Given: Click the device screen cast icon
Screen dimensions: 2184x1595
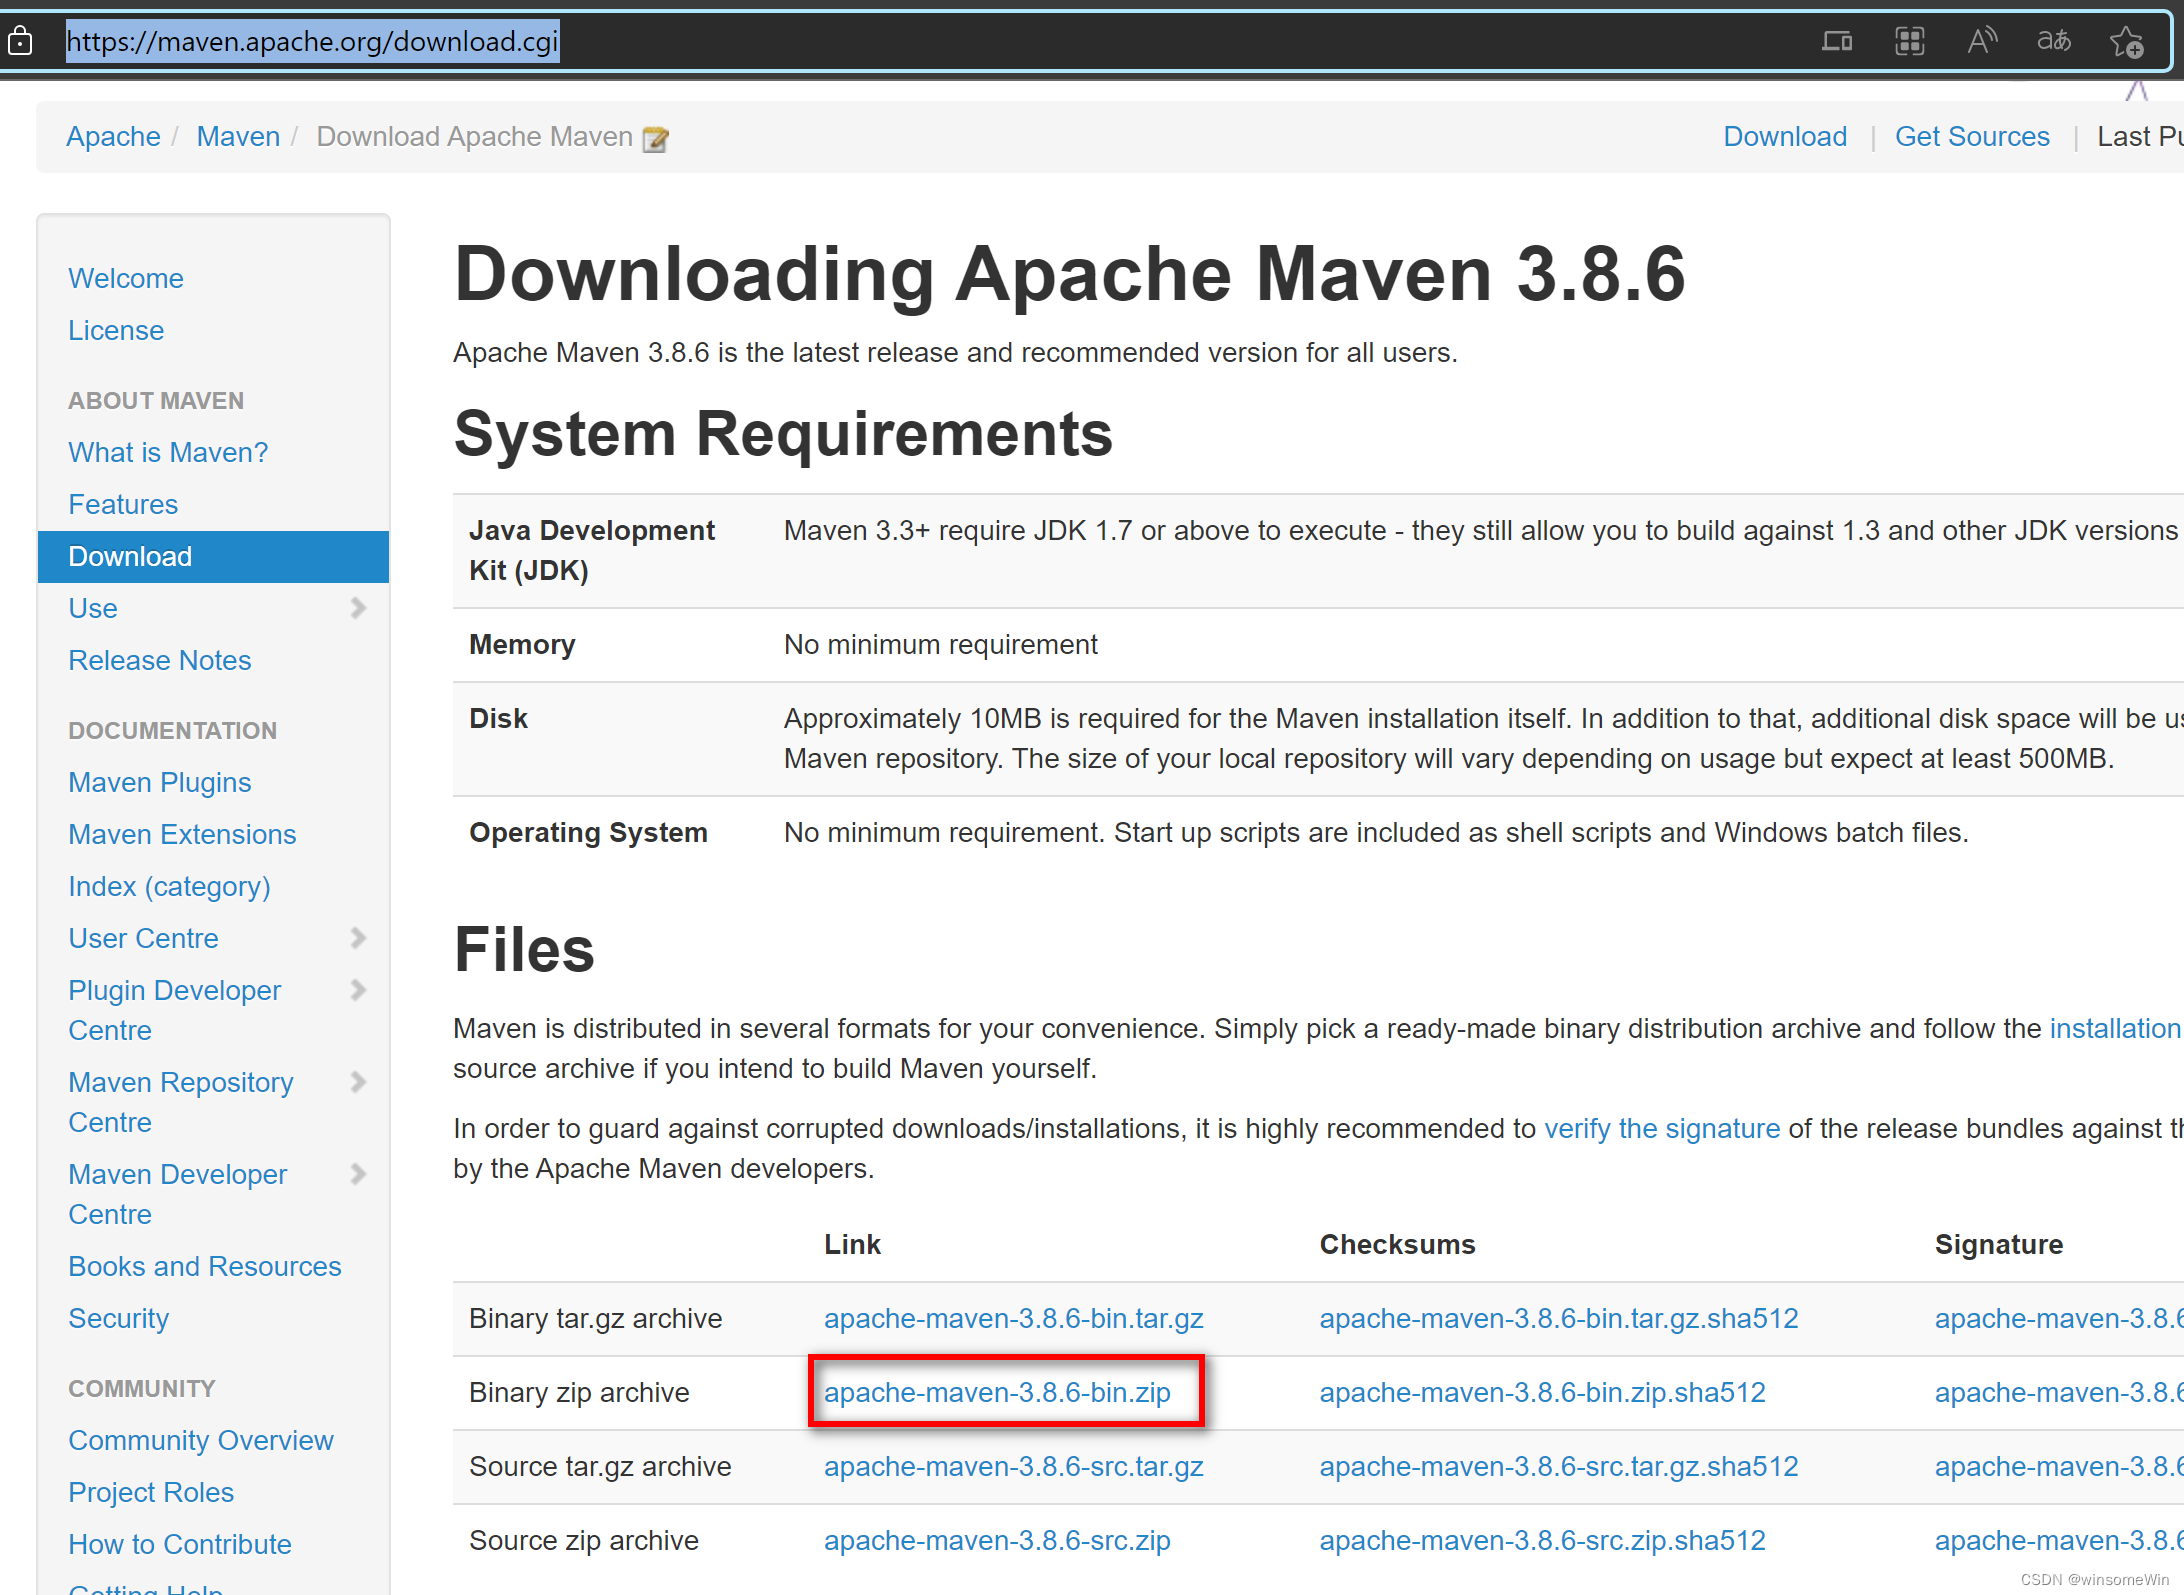Looking at the screenshot, I should tap(1837, 41).
